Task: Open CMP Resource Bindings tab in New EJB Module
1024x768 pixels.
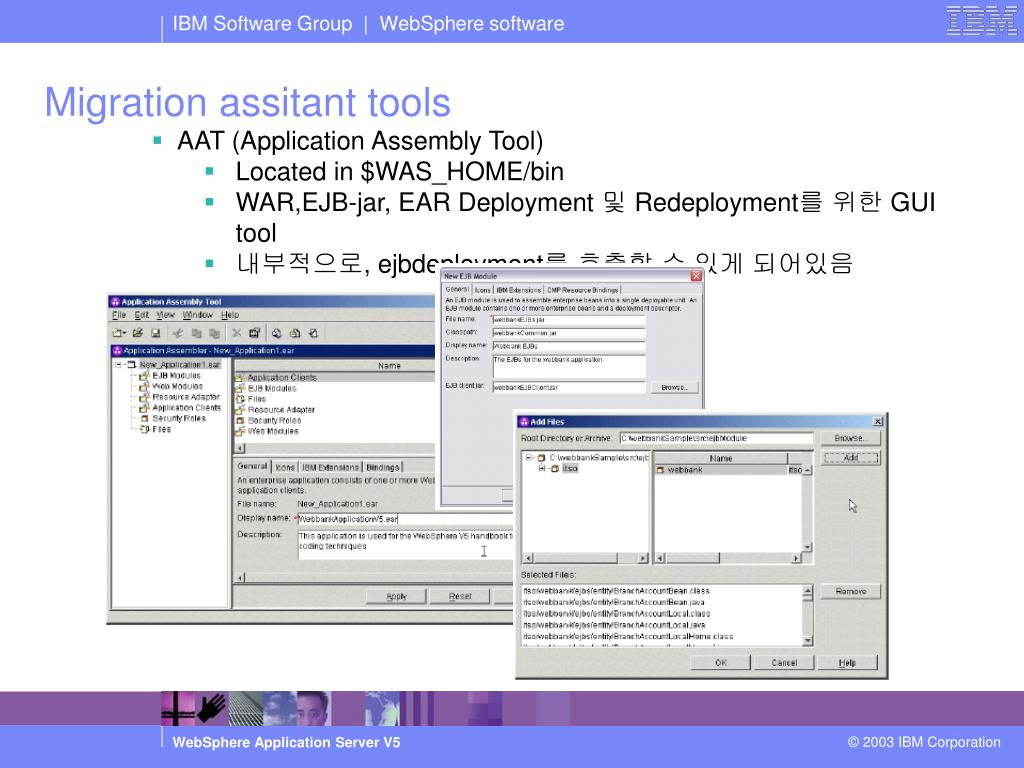Action: 583,290
